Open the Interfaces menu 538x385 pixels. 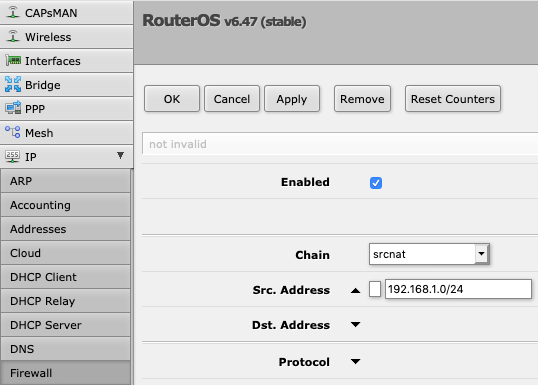[67, 61]
